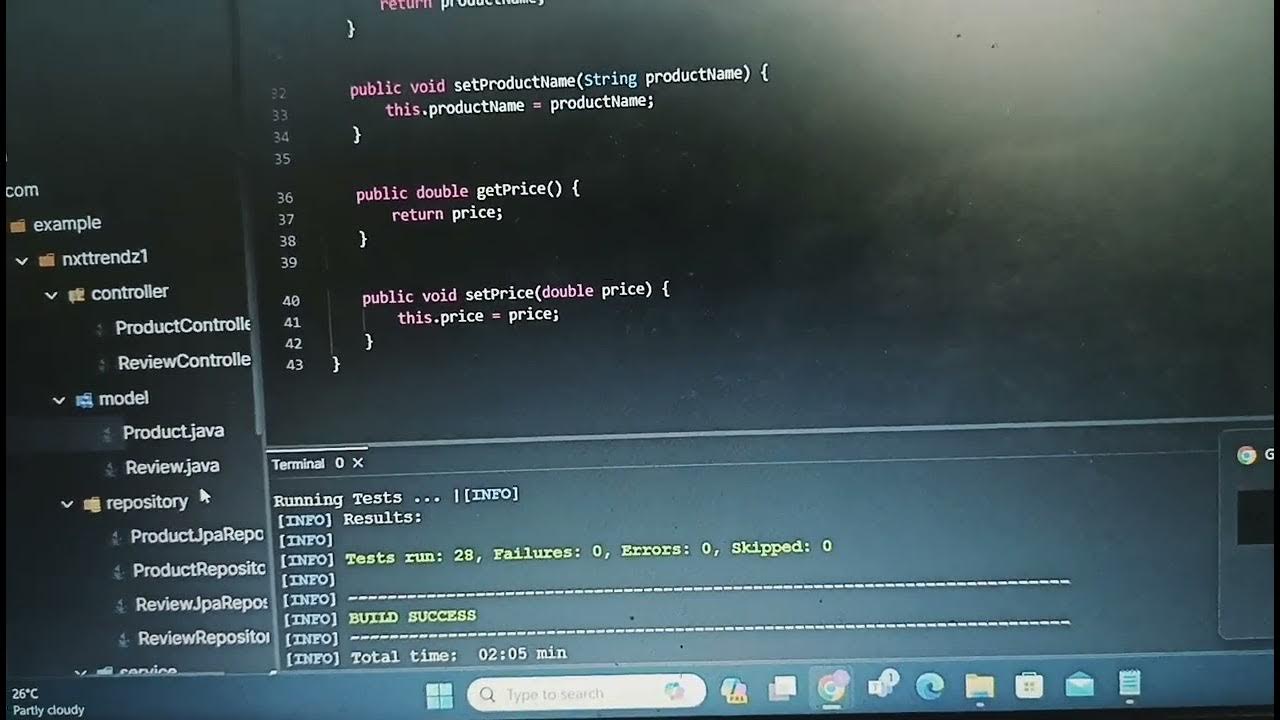
Task: Click line number 36 in the gutter
Action: tap(285, 198)
